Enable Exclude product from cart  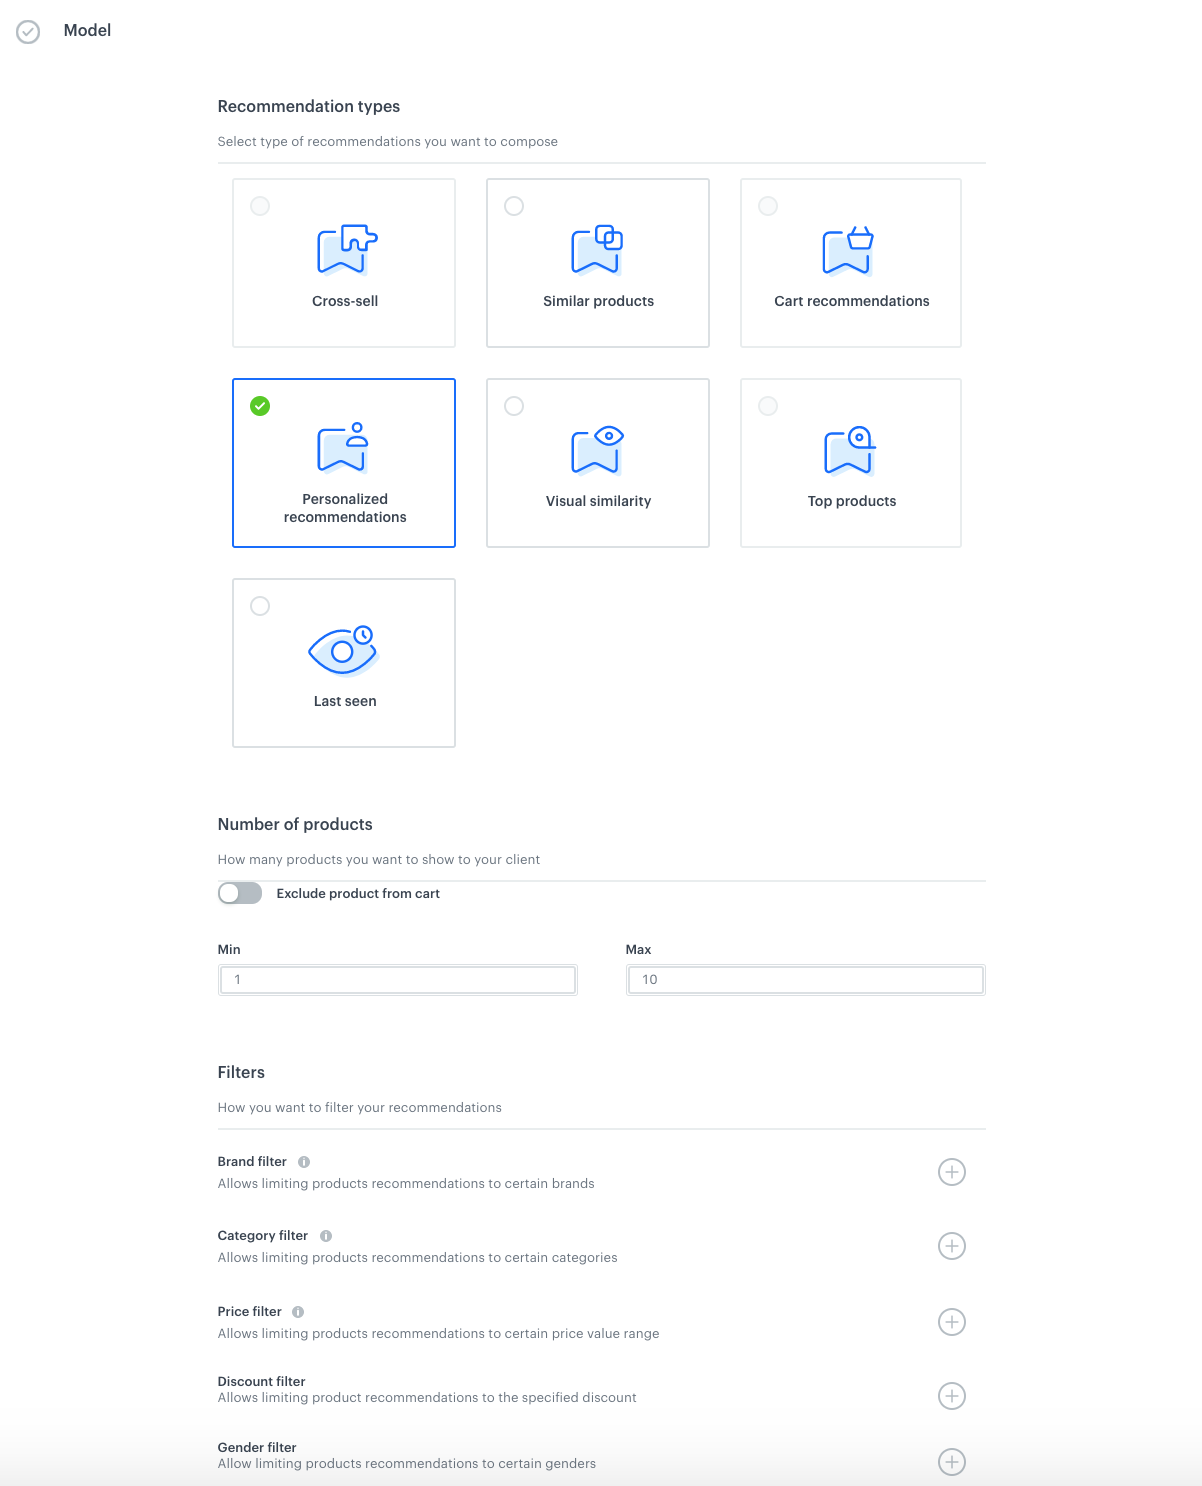[238, 893]
